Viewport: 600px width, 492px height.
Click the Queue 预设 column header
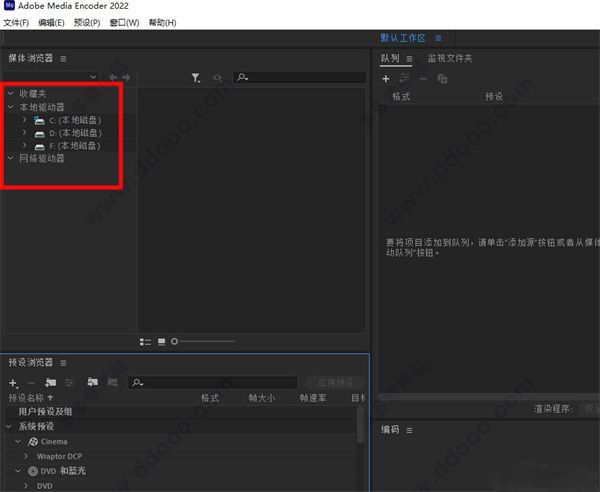pyautogui.click(x=494, y=96)
